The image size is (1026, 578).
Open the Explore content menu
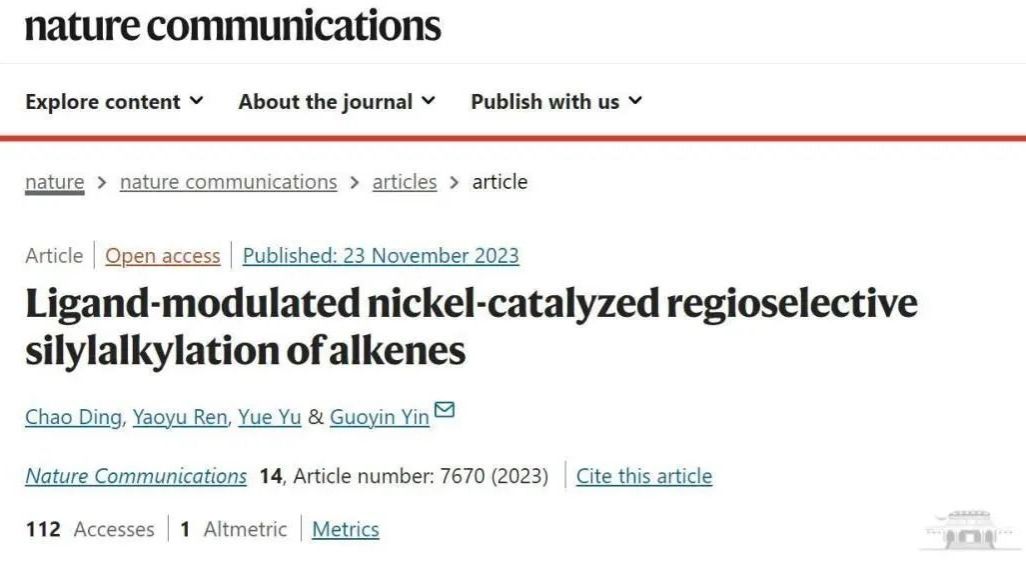coord(115,101)
